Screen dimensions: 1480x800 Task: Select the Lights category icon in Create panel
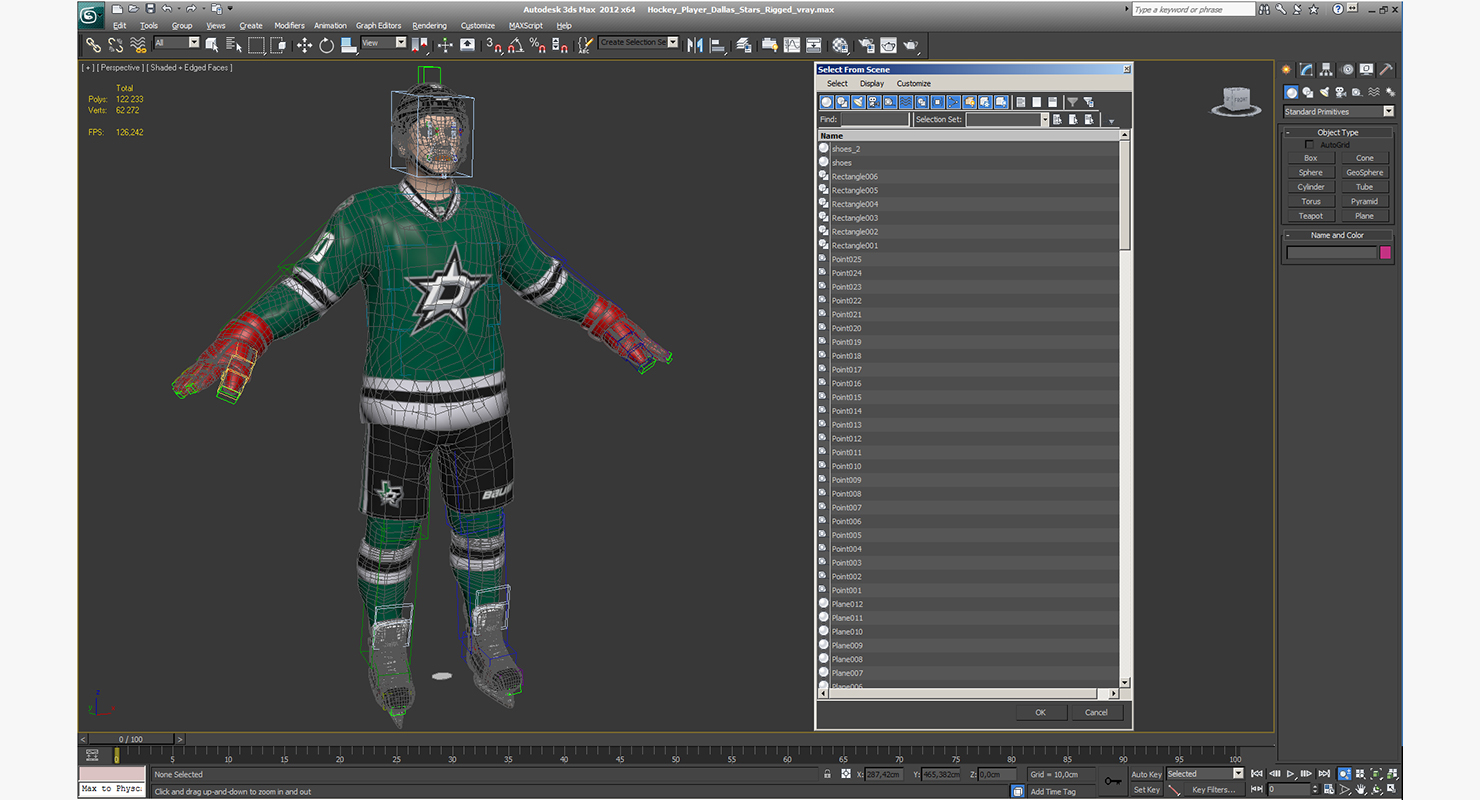(x=1326, y=92)
